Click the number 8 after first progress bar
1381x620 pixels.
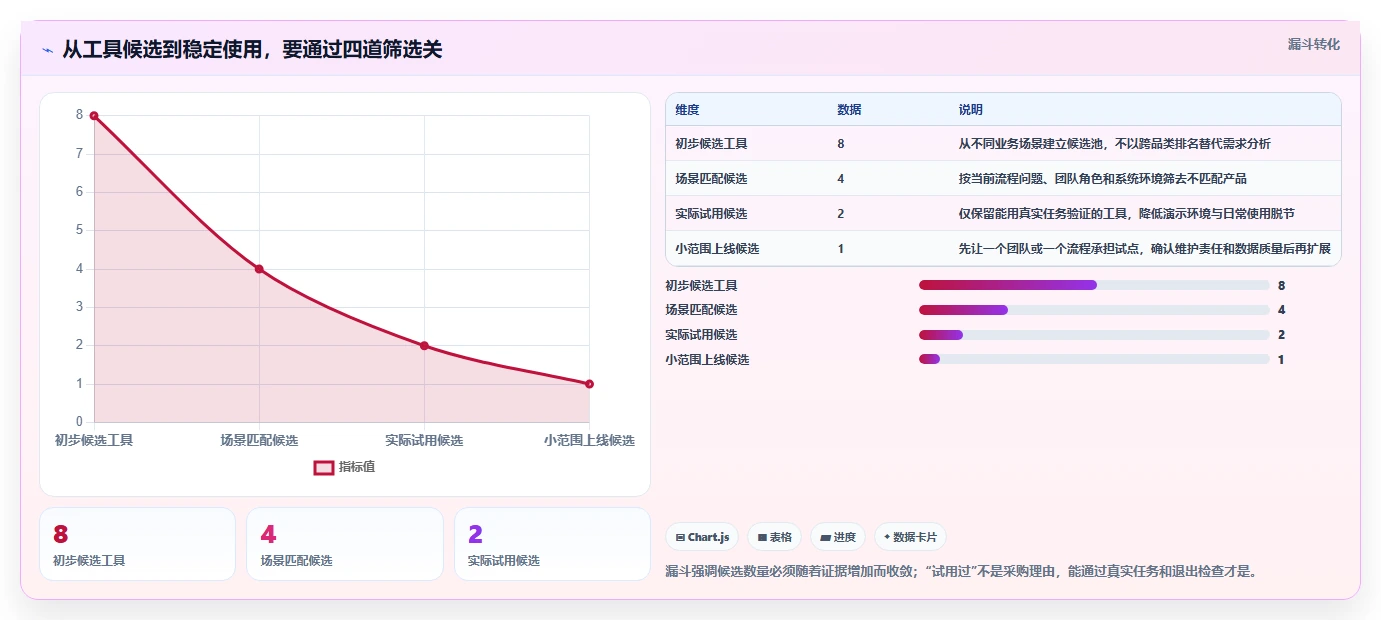click(x=1281, y=286)
